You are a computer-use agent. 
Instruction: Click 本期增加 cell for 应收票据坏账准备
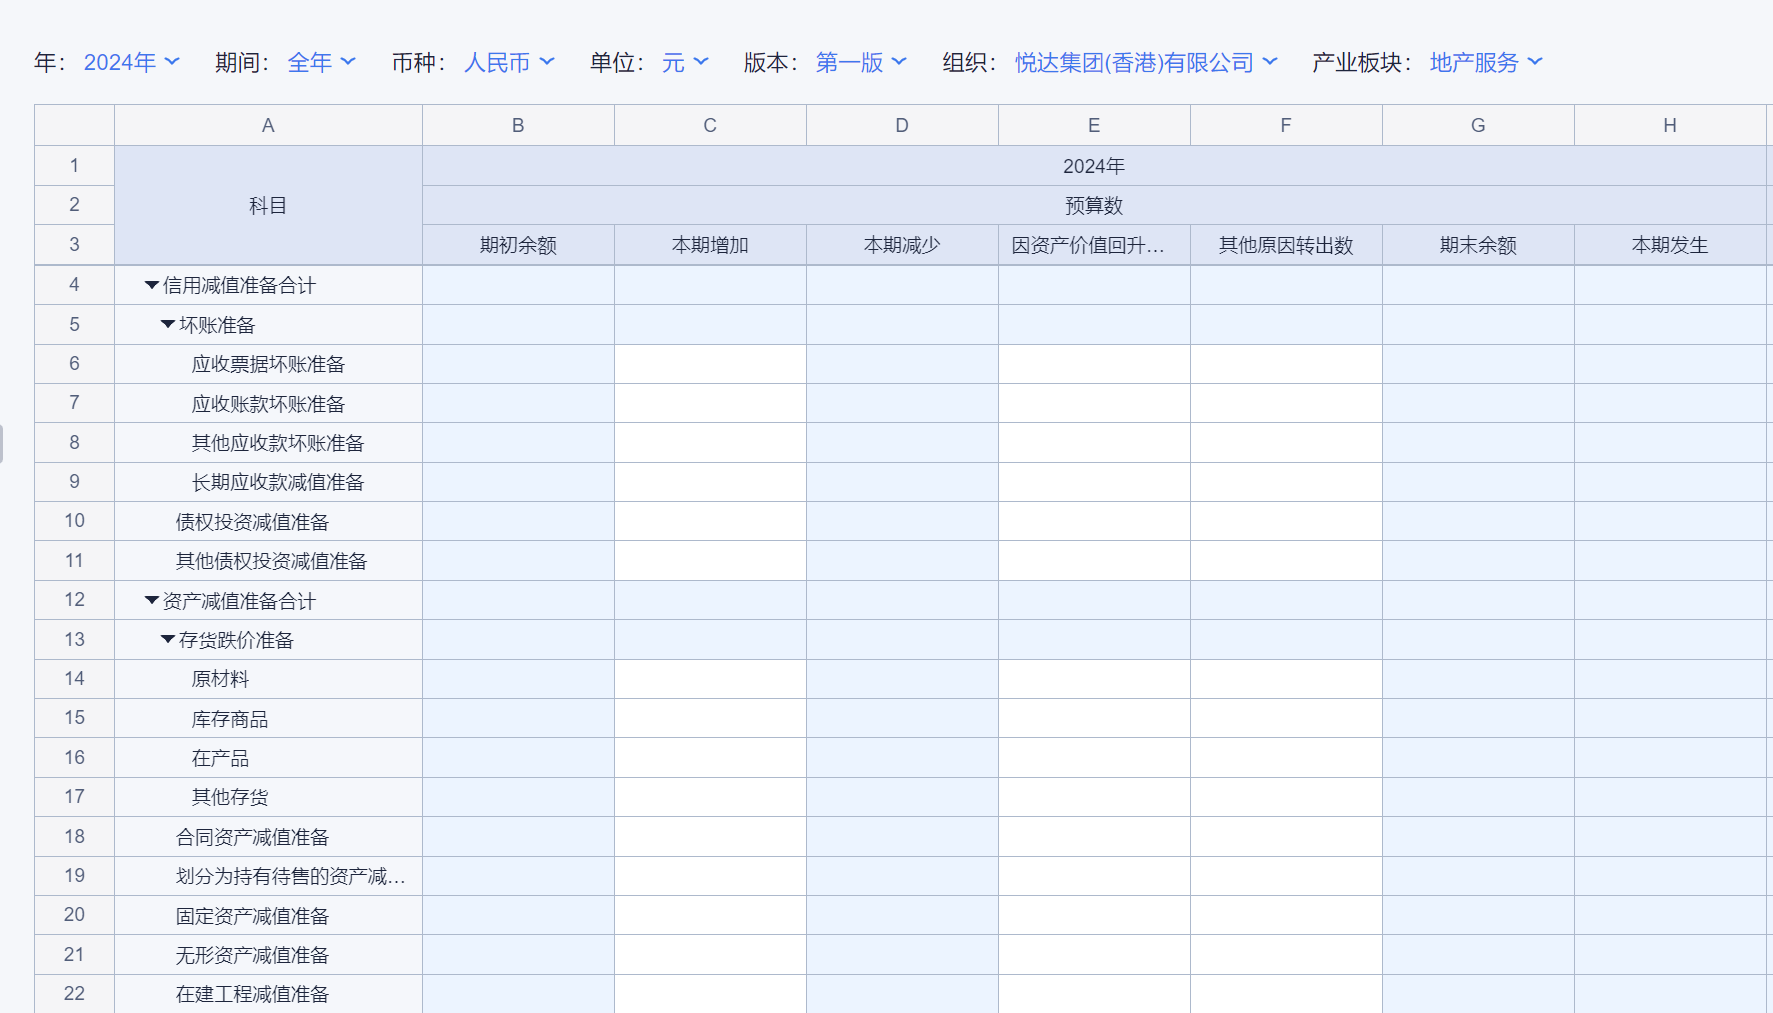pos(710,364)
